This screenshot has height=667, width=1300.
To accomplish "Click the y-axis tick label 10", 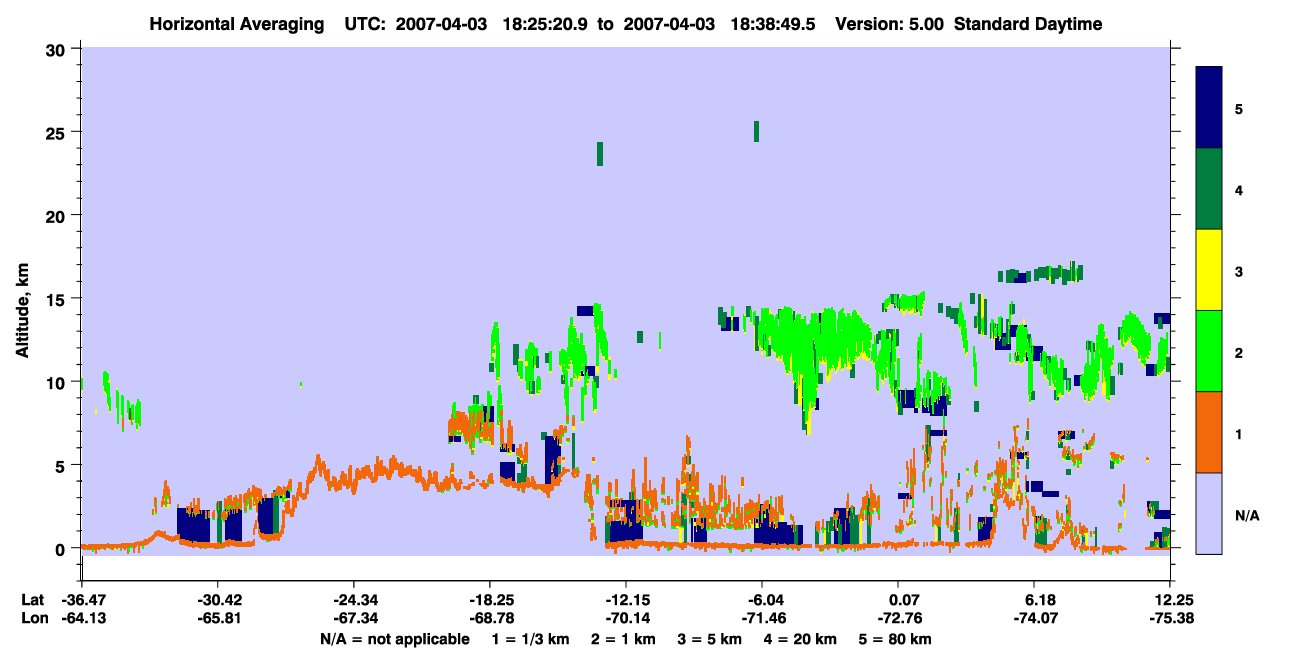I will point(58,382).
